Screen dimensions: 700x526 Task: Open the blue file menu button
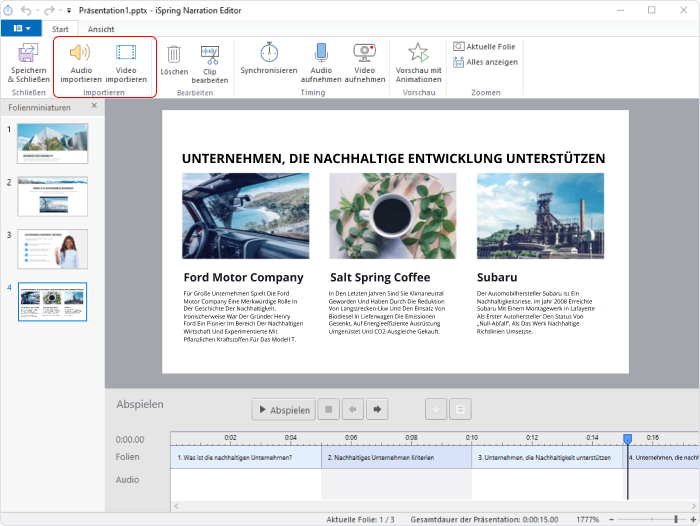[x=21, y=28]
